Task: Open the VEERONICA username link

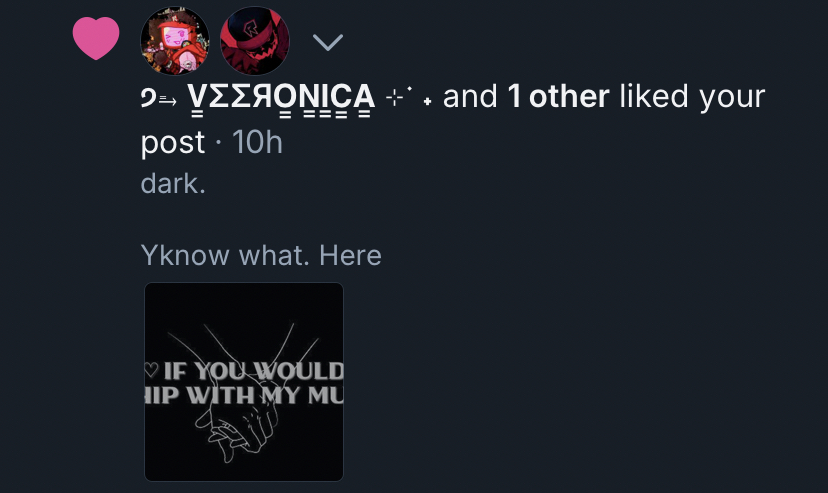Action: click(x=281, y=99)
